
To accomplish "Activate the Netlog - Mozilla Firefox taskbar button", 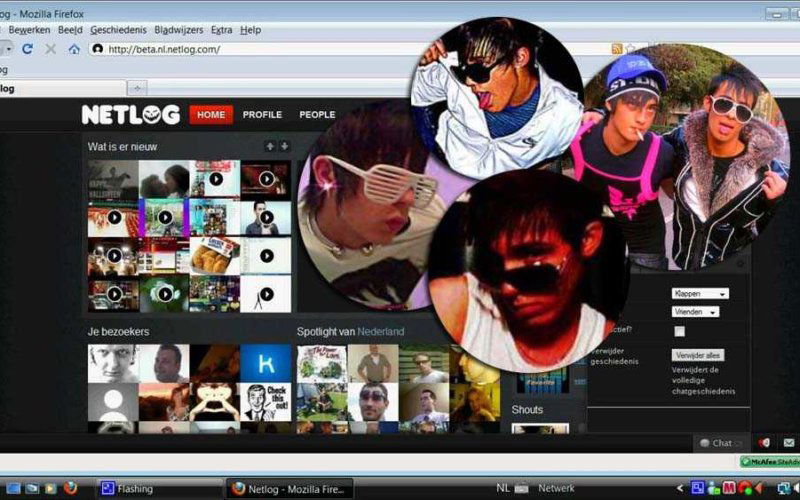I will click(x=290, y=489).
